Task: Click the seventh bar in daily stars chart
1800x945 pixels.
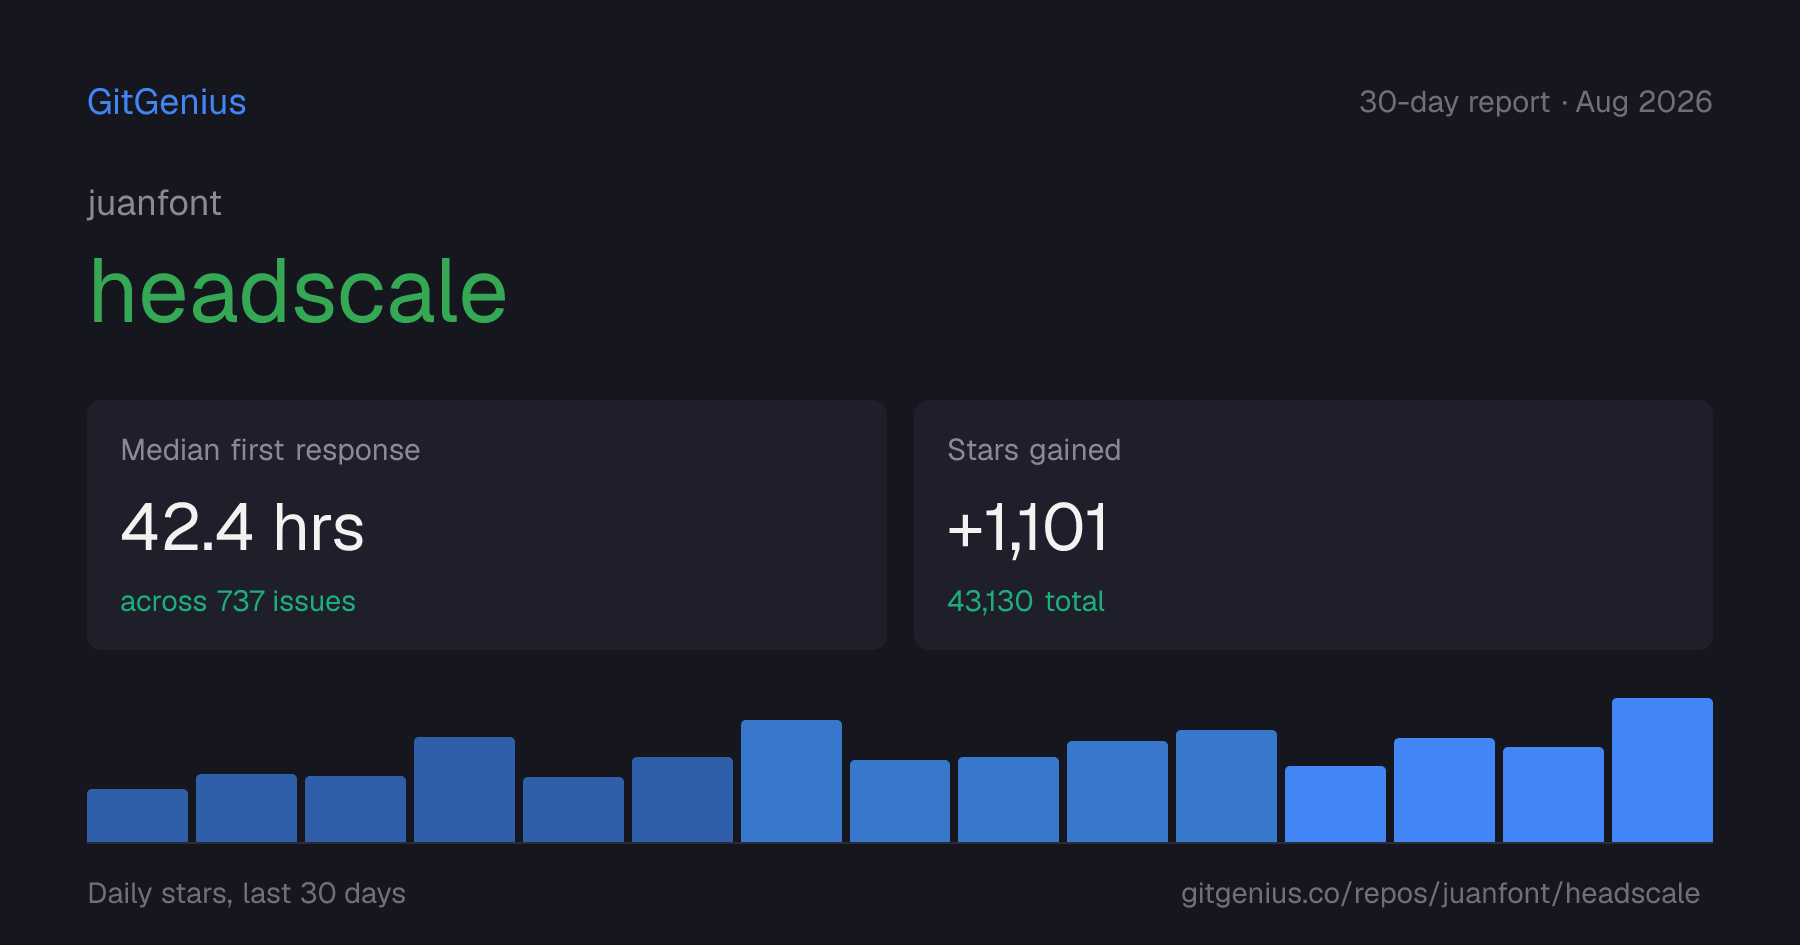Action: pyautogui.click(x=791, y=781)
